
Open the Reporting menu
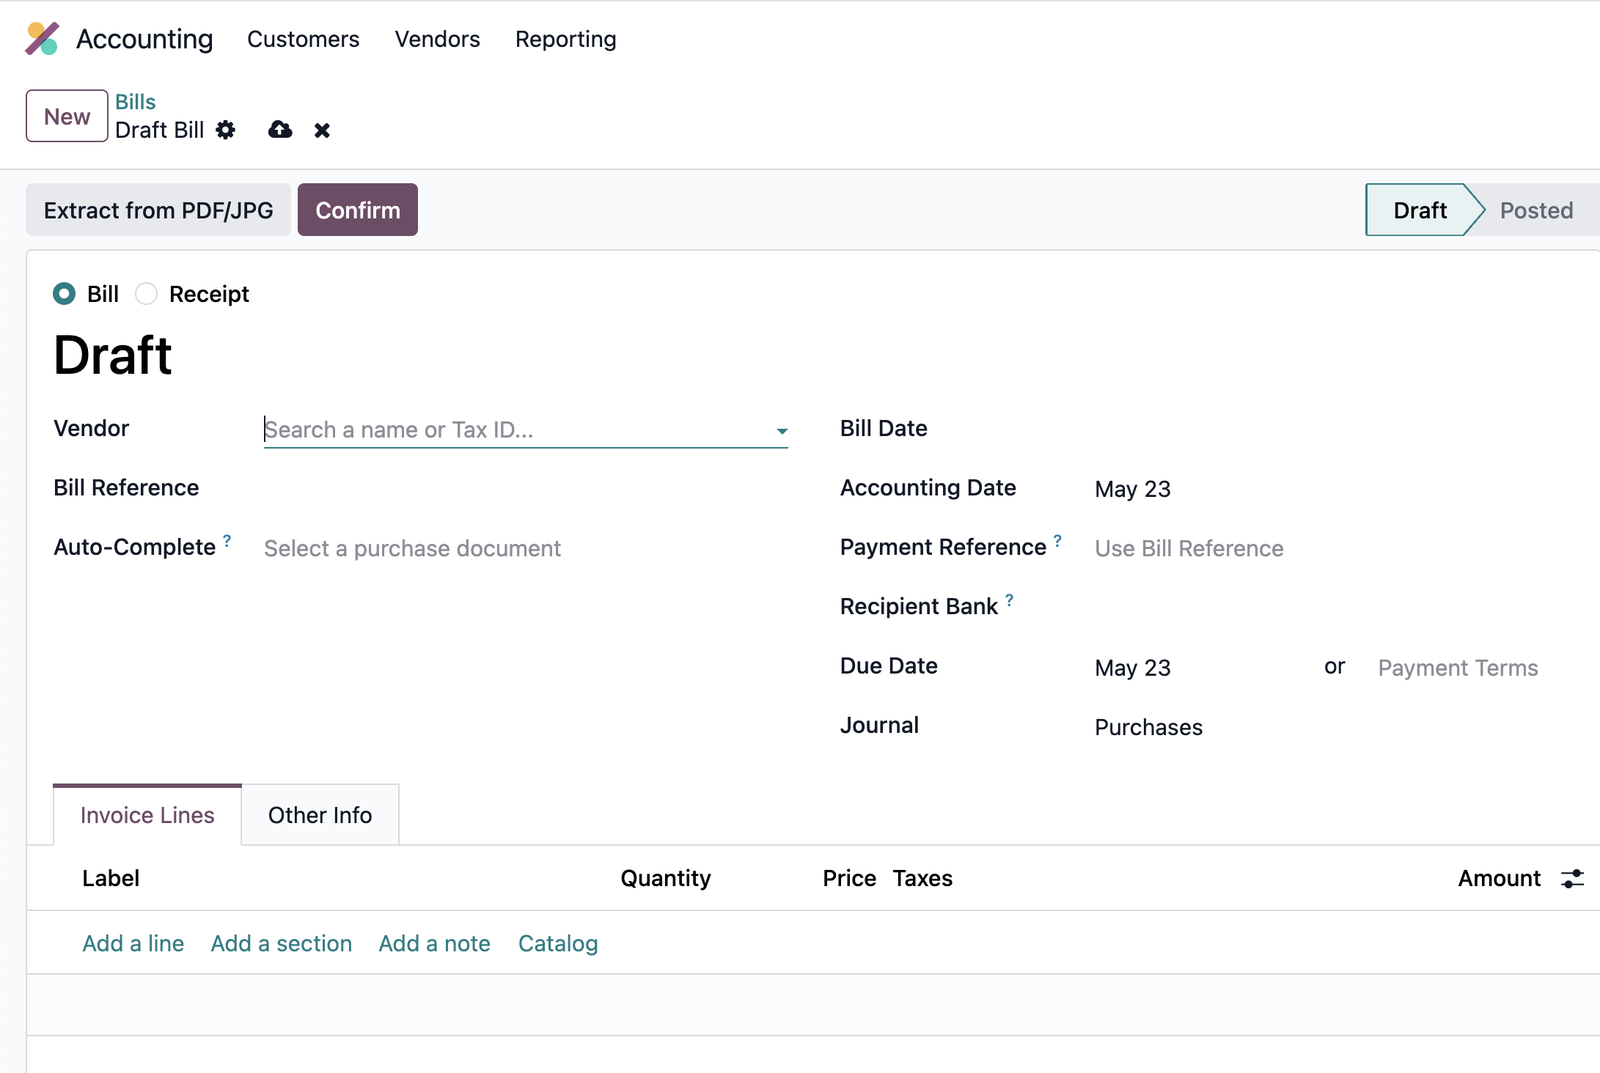pos(566,39)
